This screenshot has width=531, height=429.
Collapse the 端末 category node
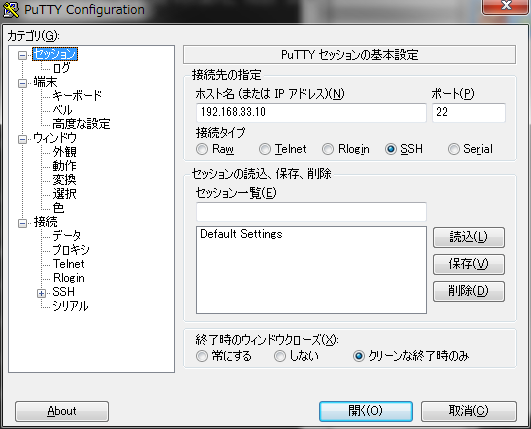coord(22,83)
